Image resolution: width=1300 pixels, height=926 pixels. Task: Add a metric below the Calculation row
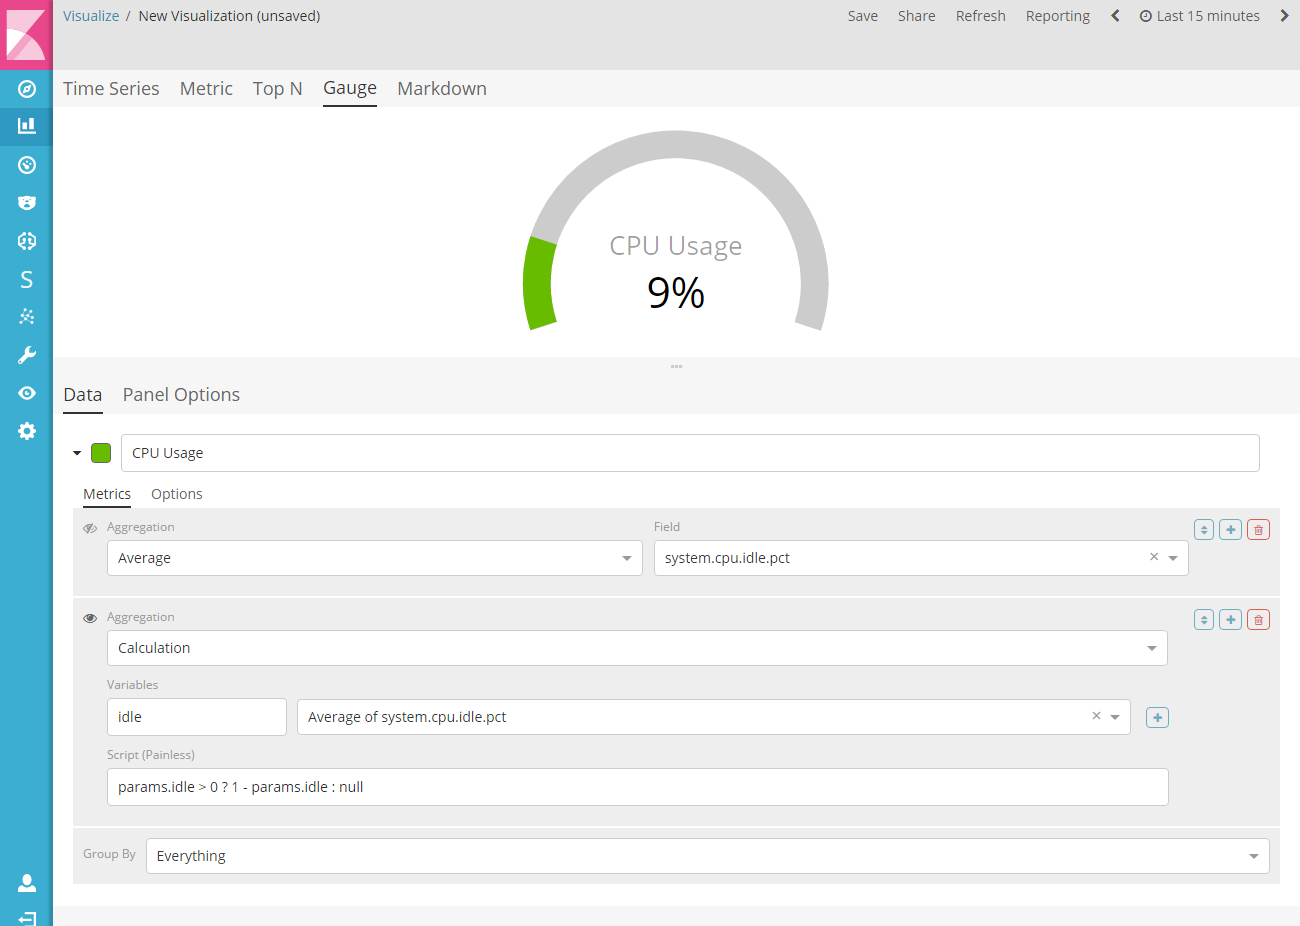(1231, 620)
